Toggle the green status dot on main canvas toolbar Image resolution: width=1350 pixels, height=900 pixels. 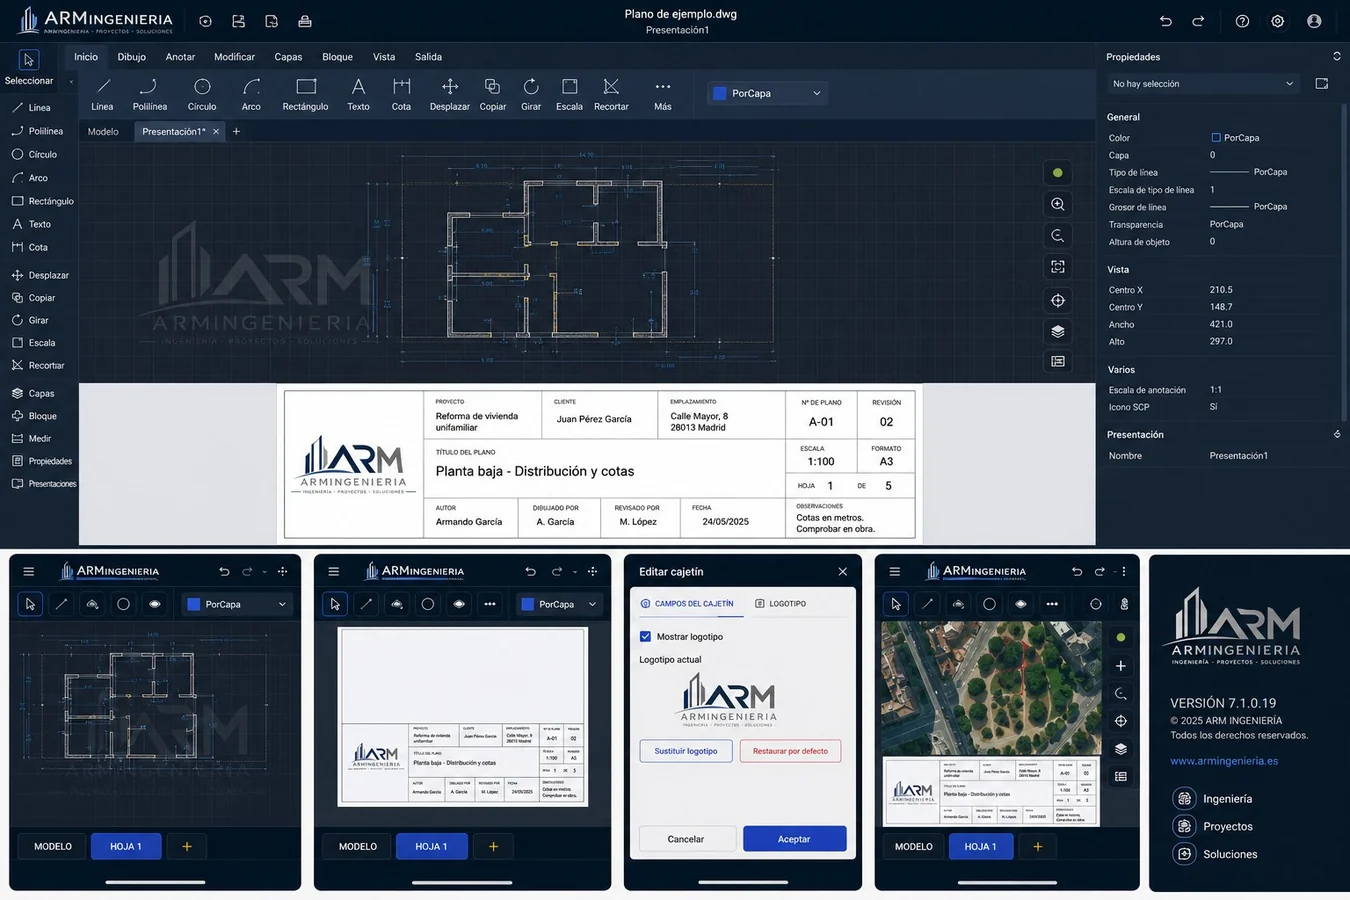[1057, 173]
